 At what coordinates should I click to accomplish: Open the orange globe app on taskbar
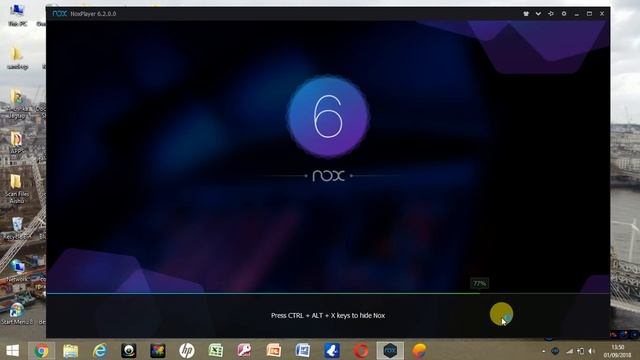tap(419, 351)
